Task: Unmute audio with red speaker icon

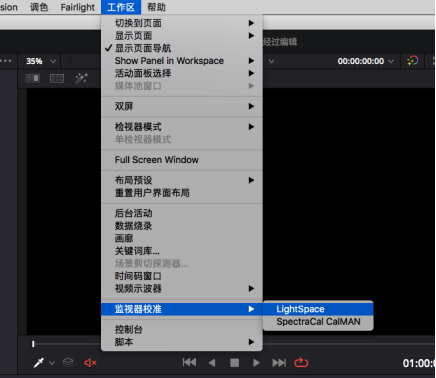Action: (90, 363)
